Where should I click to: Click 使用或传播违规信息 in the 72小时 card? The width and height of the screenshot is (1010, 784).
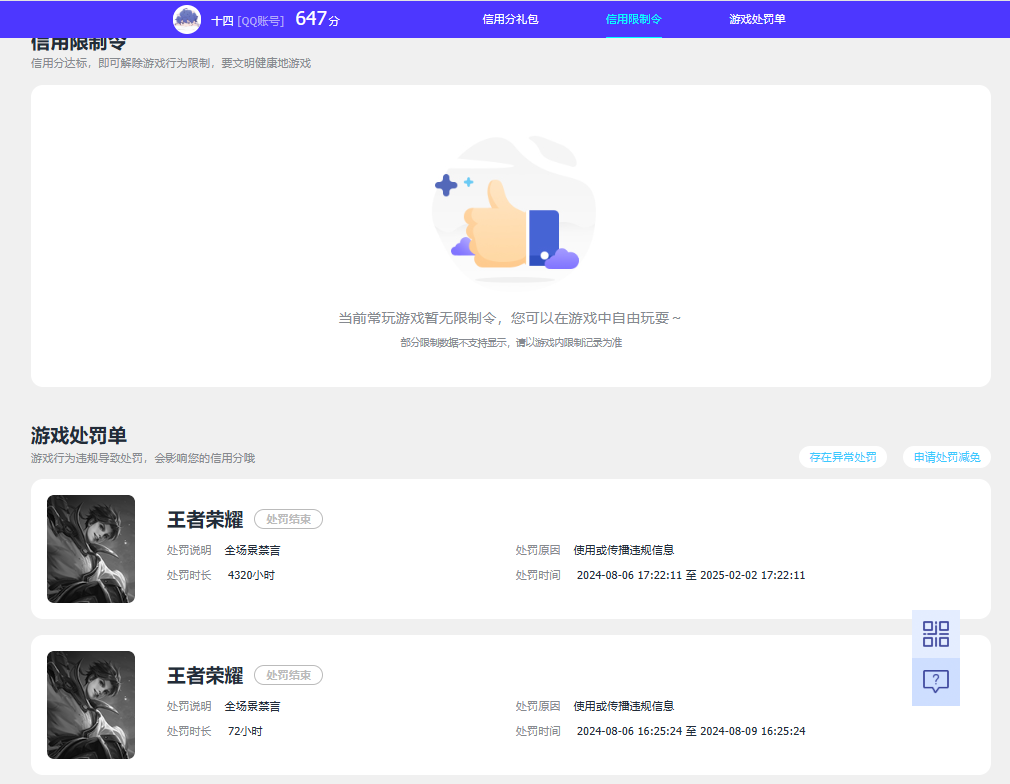624,706
